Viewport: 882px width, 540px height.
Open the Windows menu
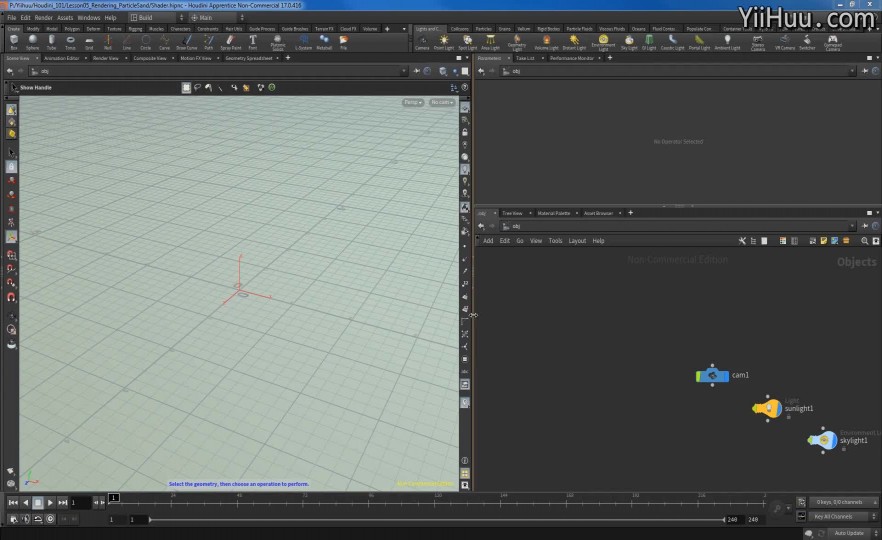[88, 17]
